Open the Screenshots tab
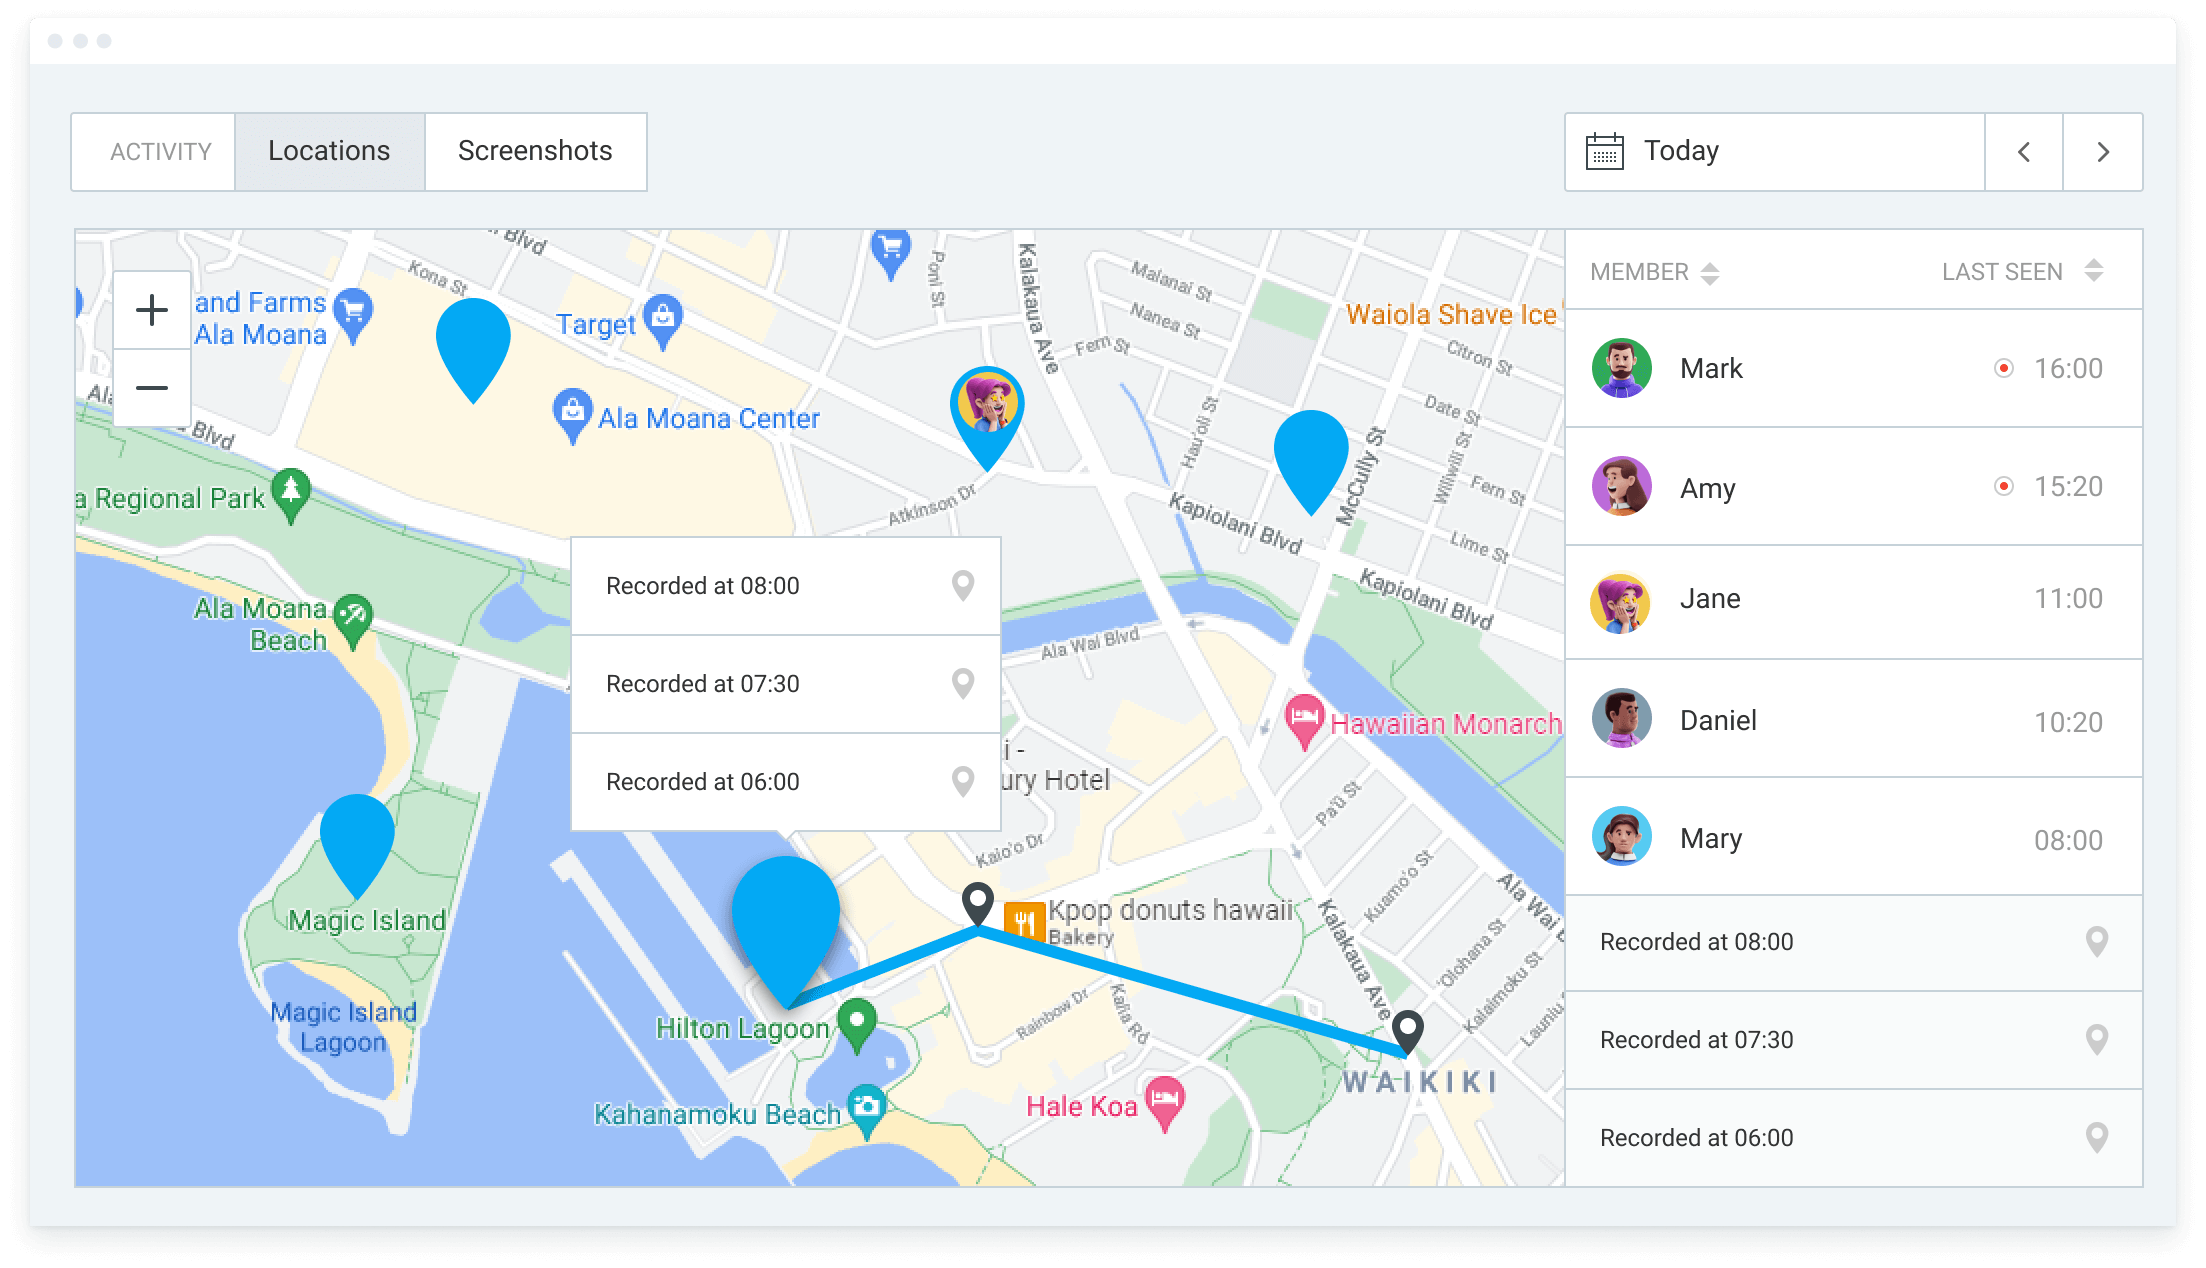 point(535,151)
